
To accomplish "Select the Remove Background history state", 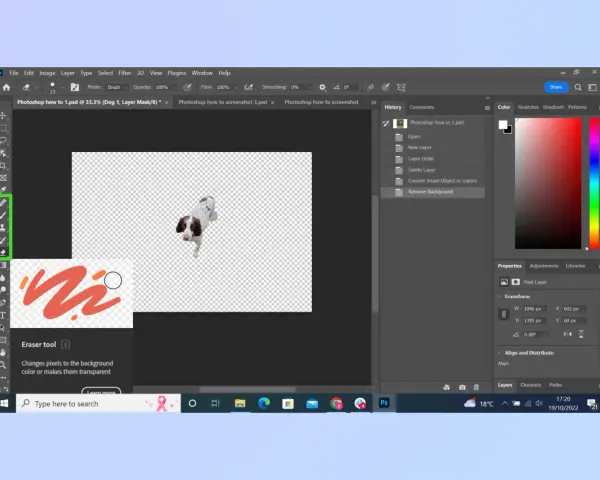I will 433,192.
